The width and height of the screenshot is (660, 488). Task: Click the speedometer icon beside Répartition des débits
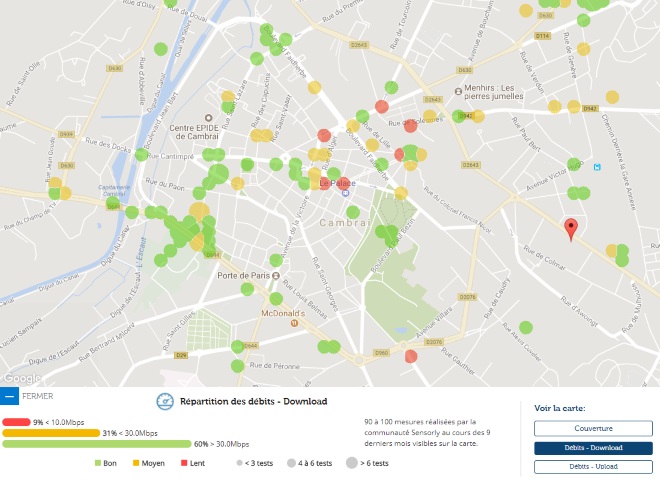[164, 401]
